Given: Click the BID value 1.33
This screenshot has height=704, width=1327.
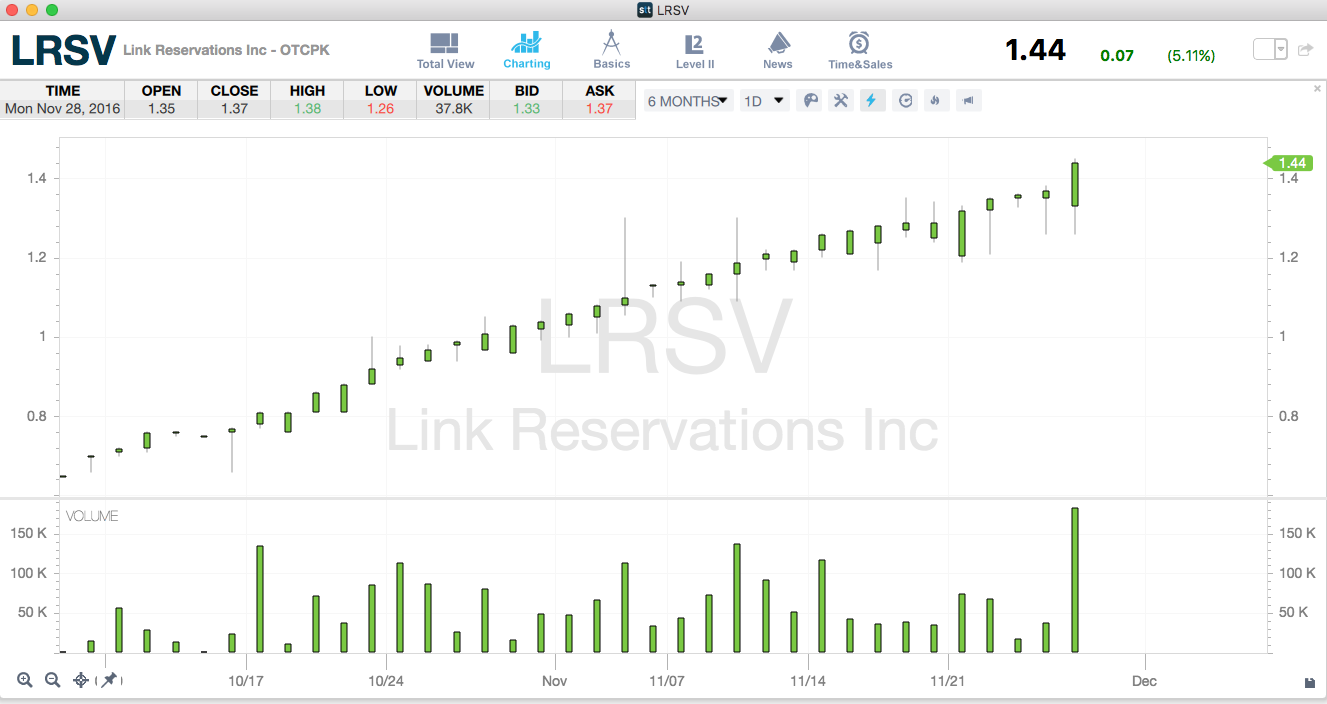Looking at the screenshot, I should coord(526,109).
